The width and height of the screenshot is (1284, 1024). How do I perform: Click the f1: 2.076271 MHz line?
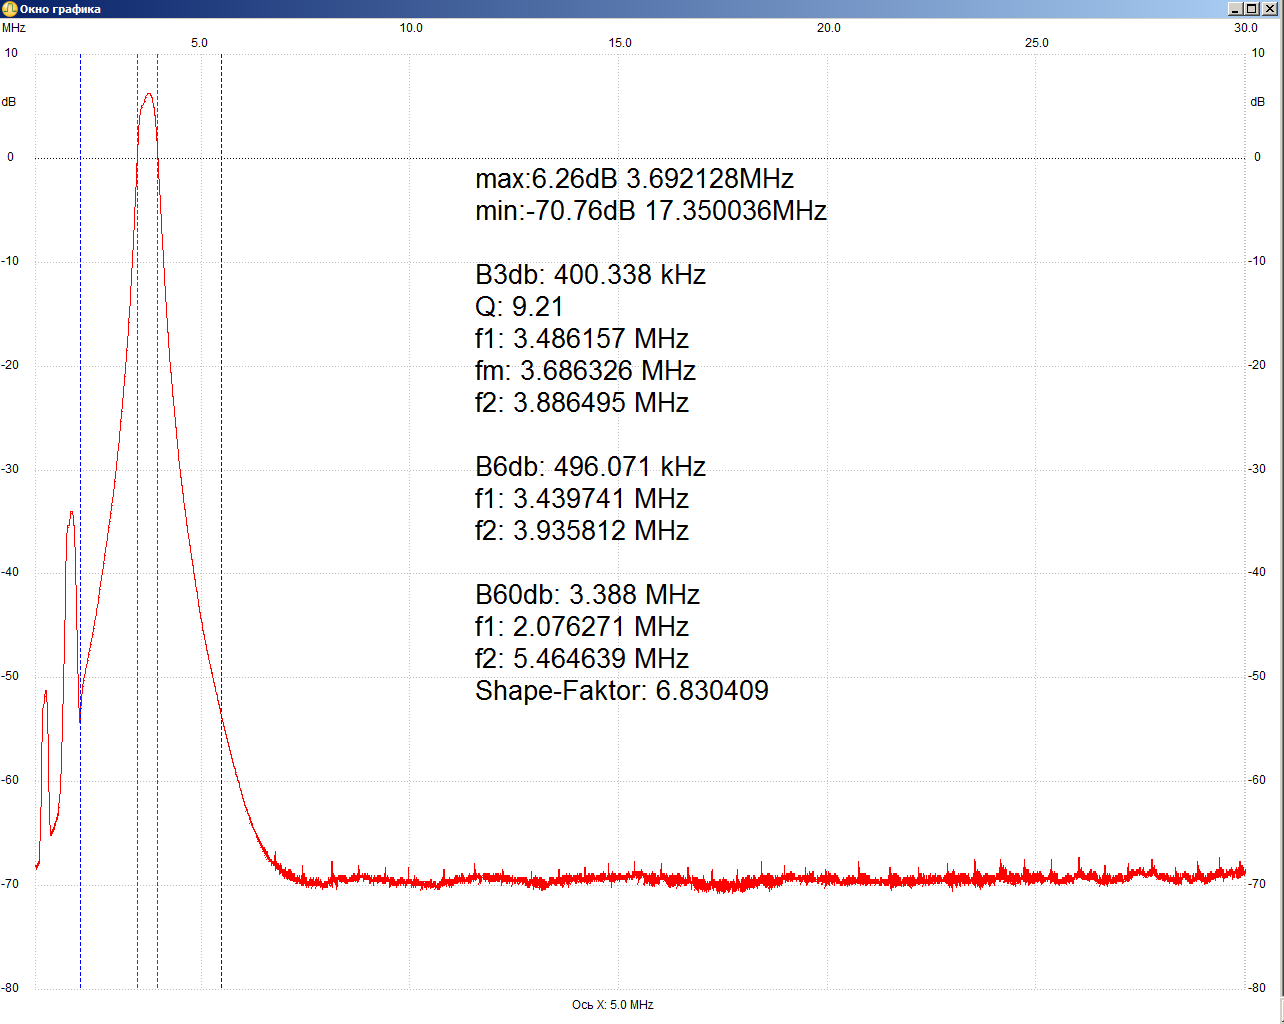582,627
